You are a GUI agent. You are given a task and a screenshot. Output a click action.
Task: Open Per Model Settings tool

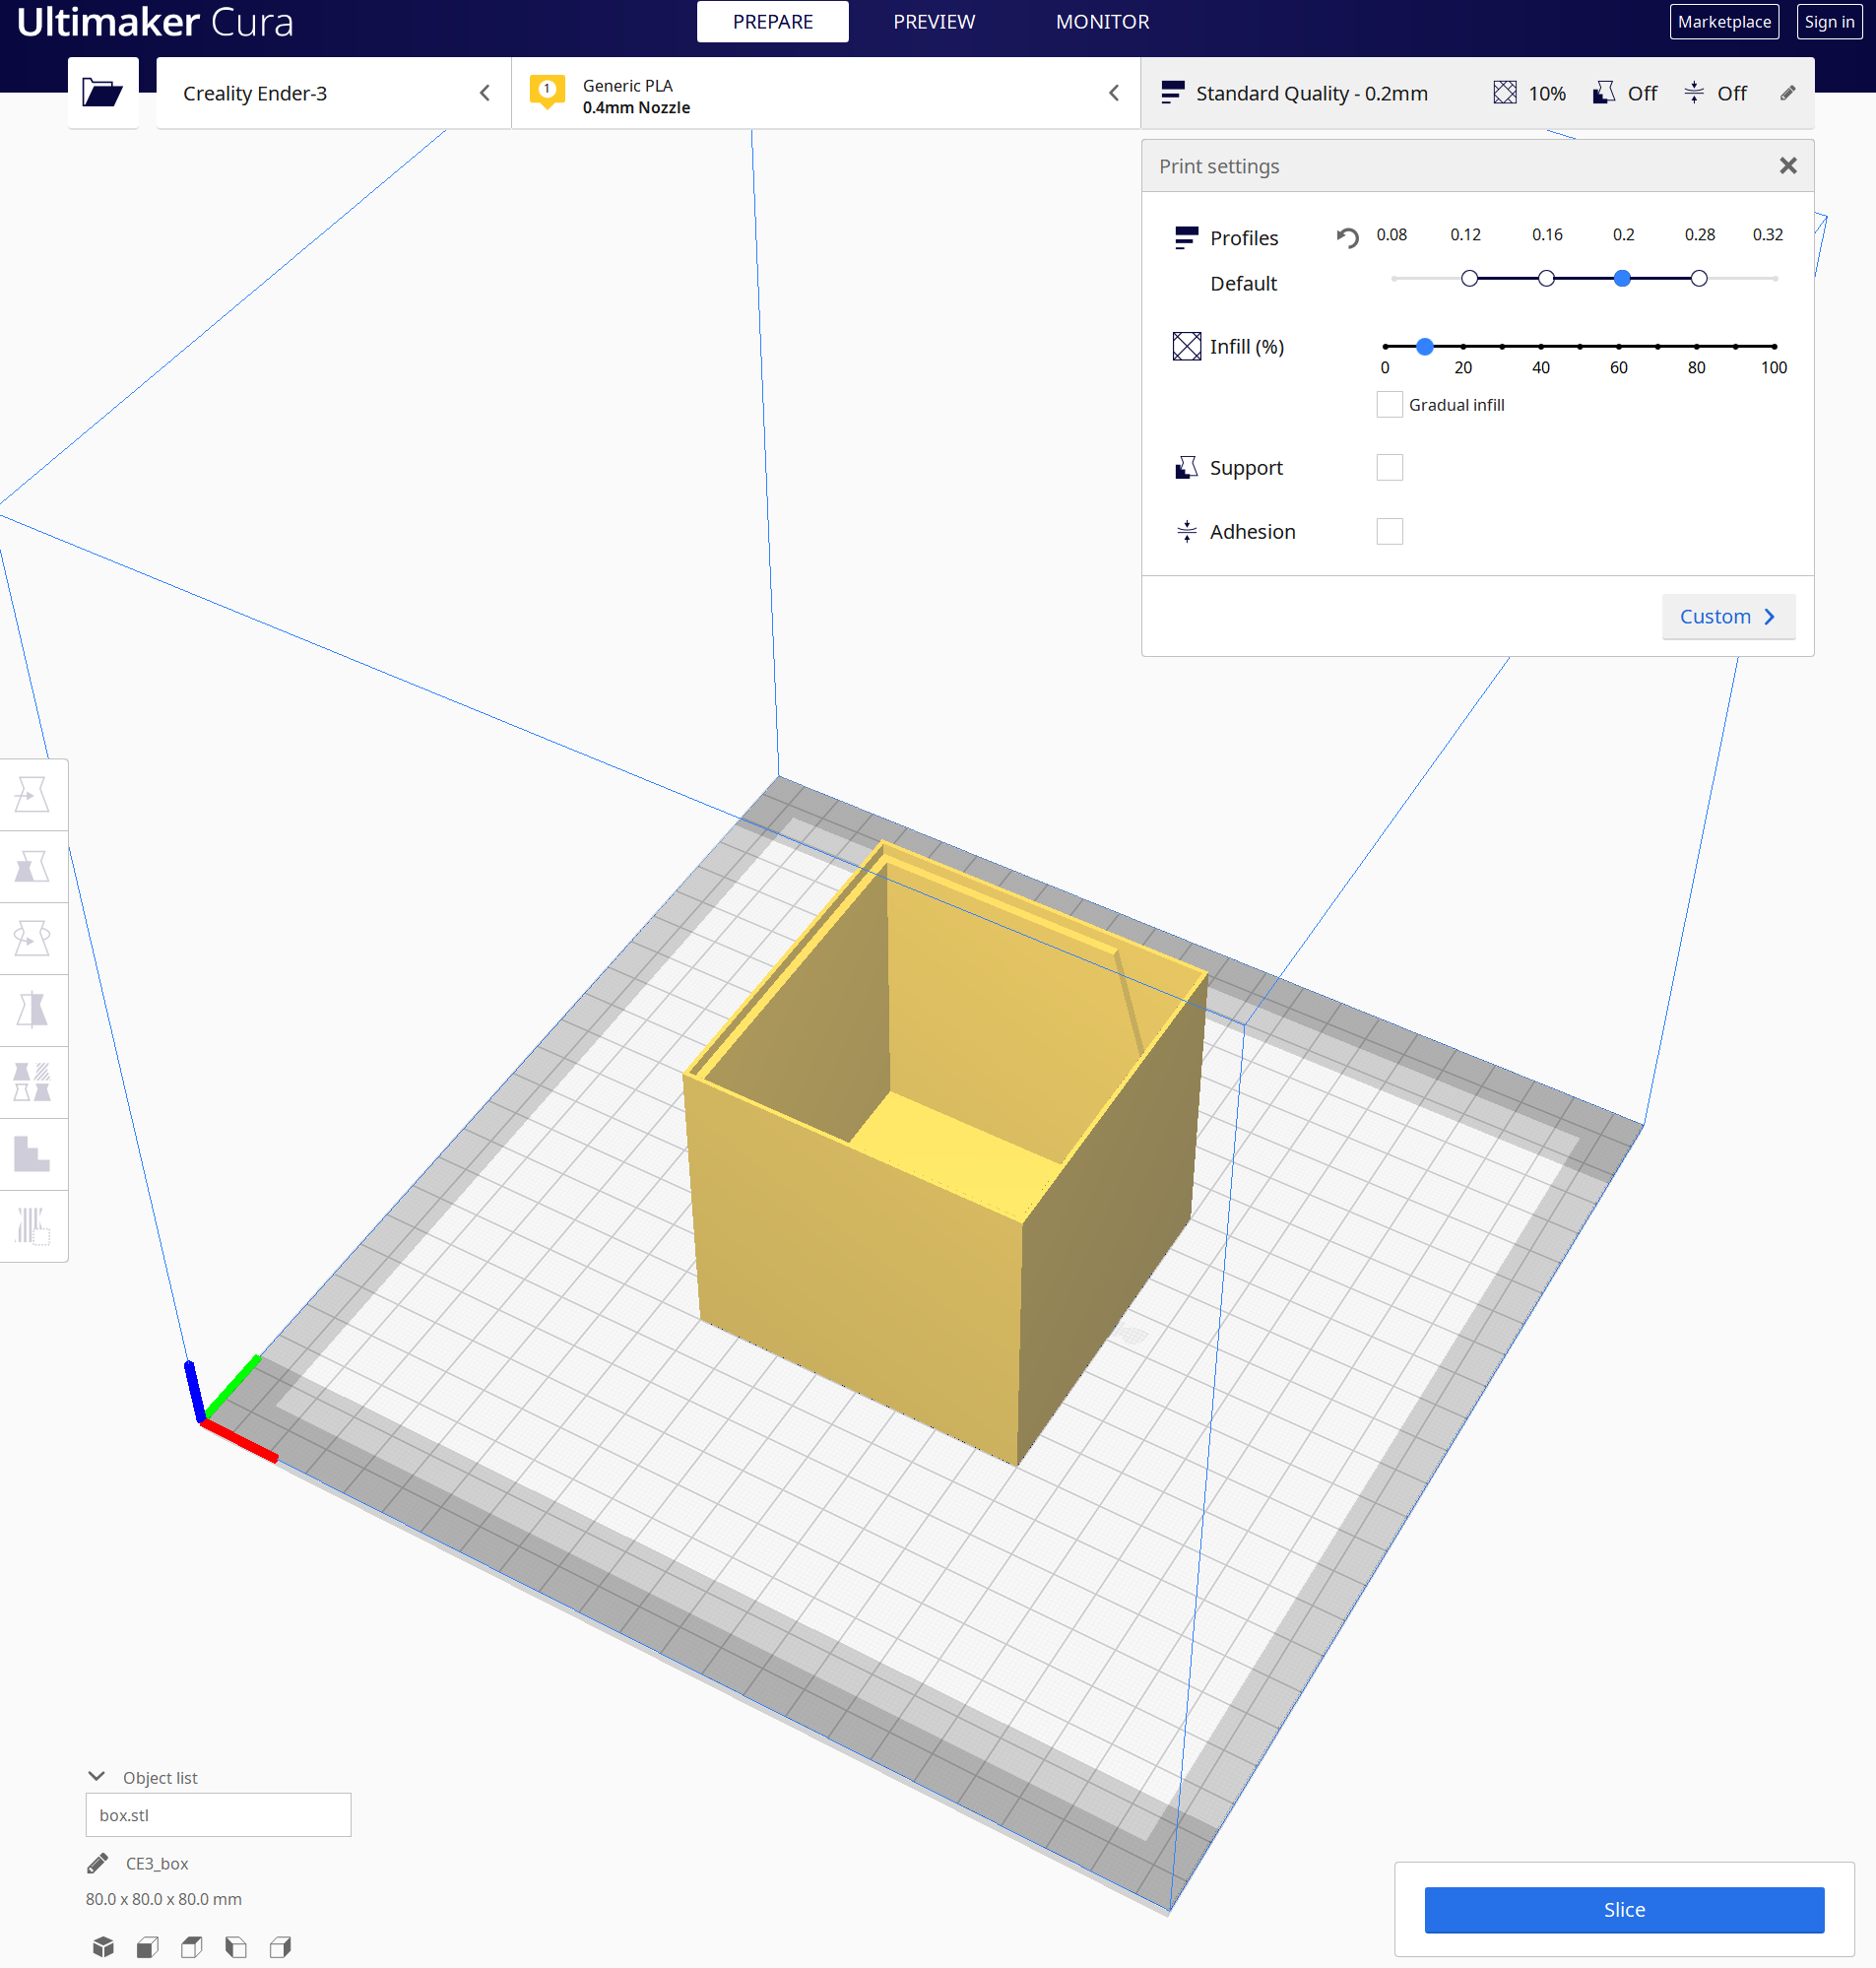(x=33, y=1081)
